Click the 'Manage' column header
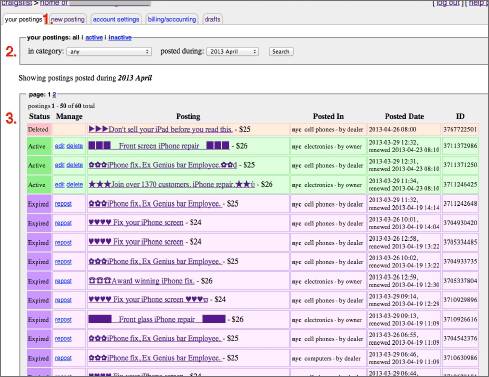This screenshot has height=377, width=489. point(69,116)
